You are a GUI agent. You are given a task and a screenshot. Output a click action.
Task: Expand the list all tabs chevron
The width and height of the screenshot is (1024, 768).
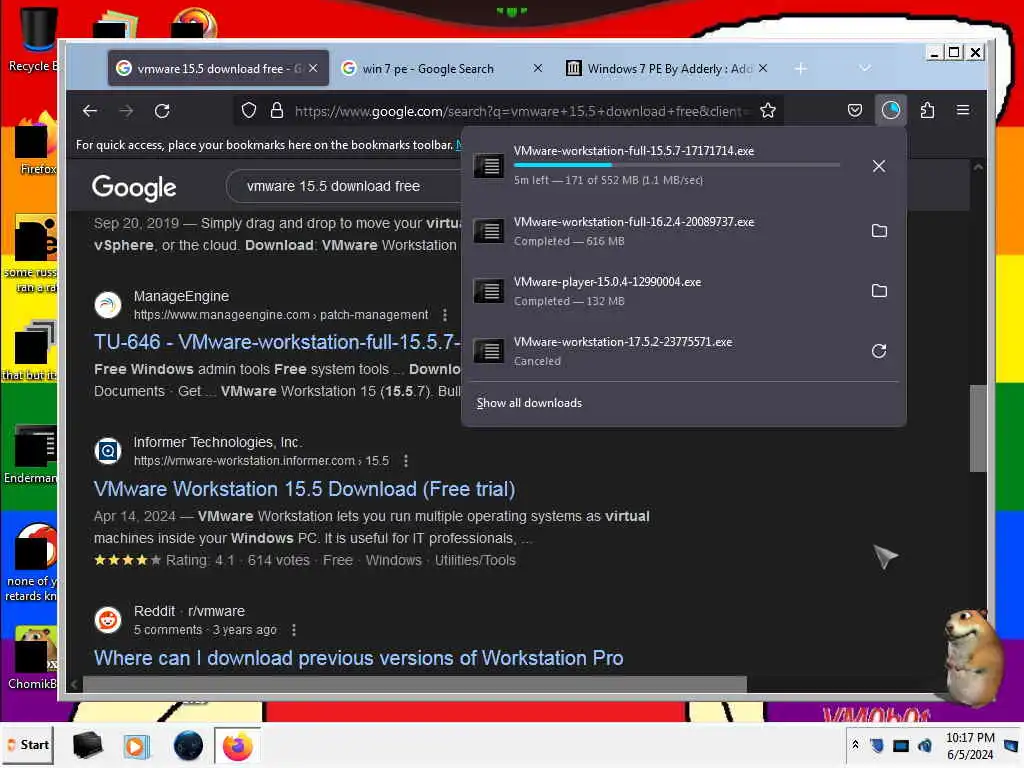point(865,68)
